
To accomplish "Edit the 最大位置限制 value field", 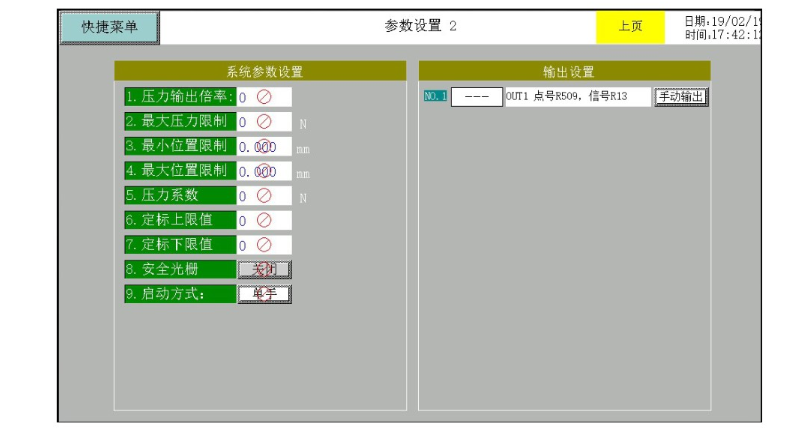I will pos(264,171).
